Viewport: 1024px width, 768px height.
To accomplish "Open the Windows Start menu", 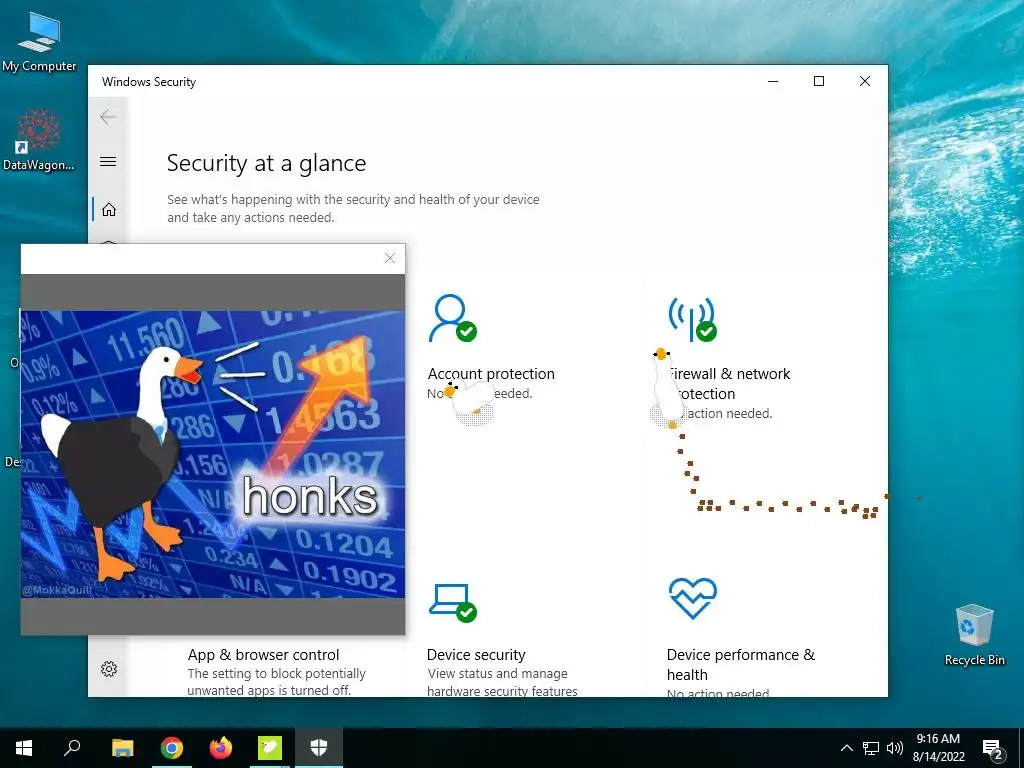I will (24, 748).
